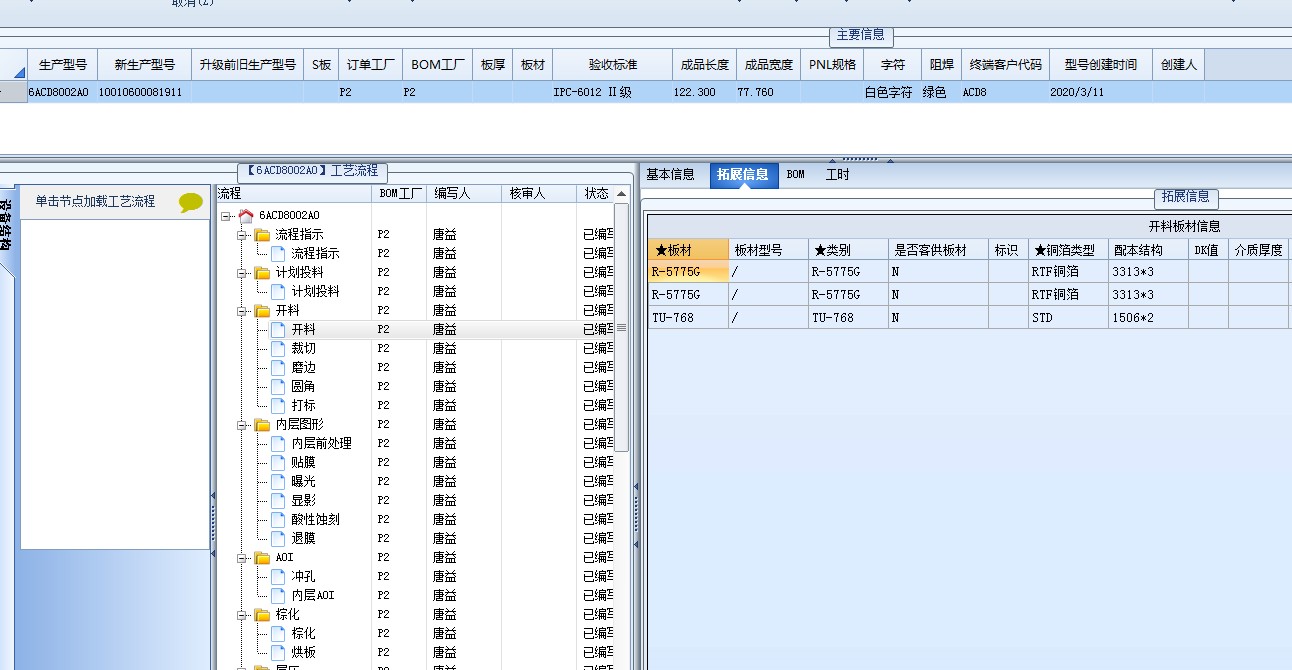This screenshot has height=670, width=1292.
Task: Click the 单击节点加载工艺流程 hint text
Action: click(x=96, y=201)
